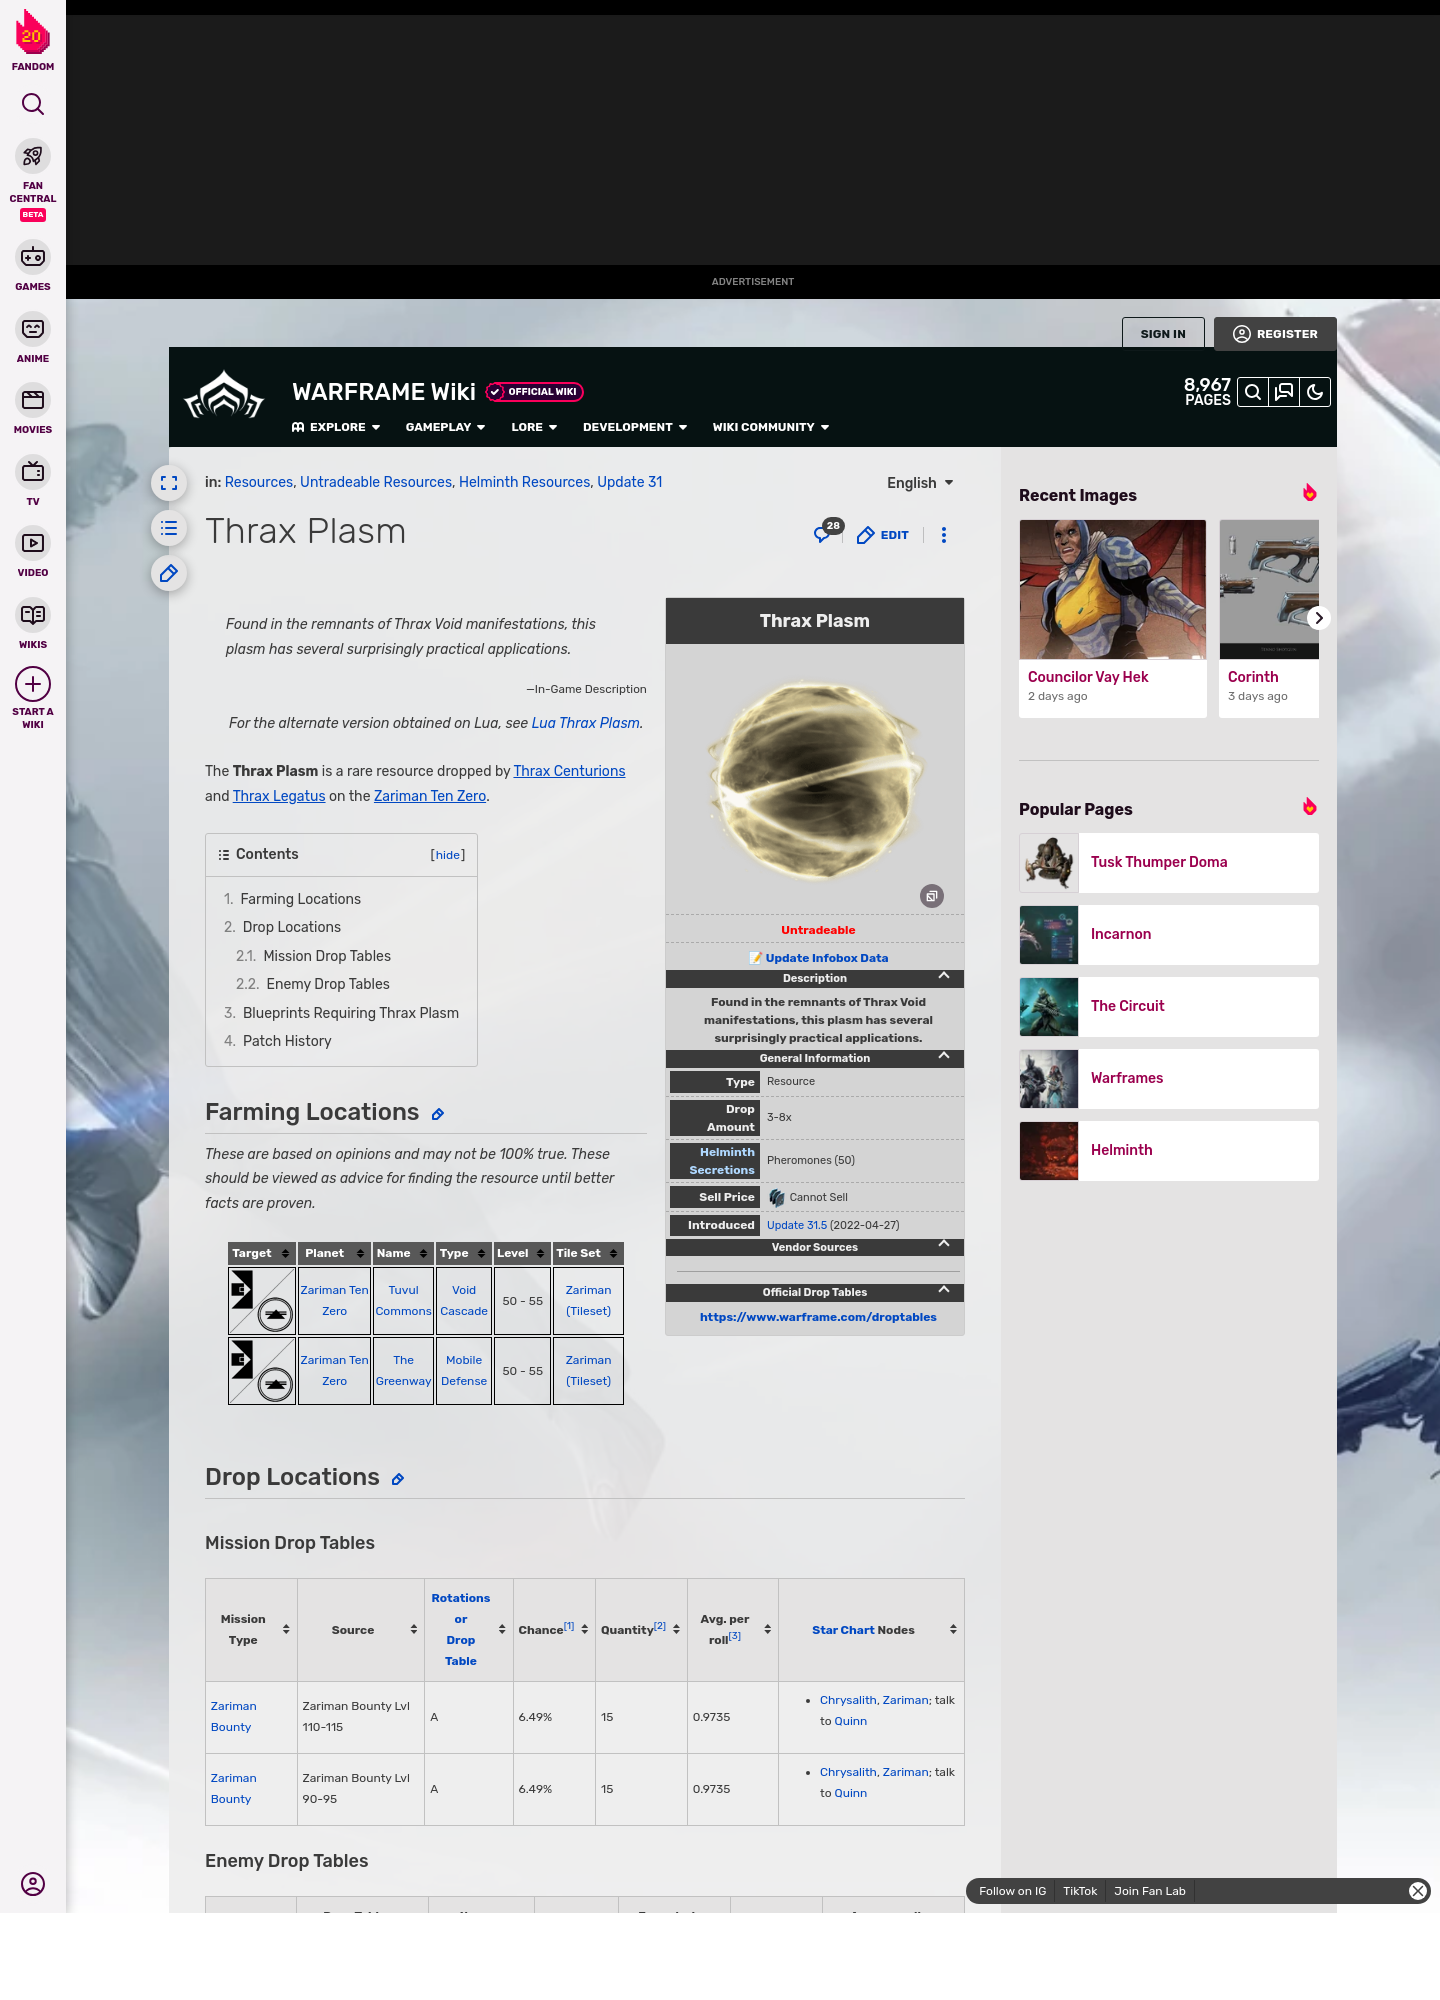Screen dimensions: 1440x2000
Task: Open Helminth Resources category link
Action: pos(524,482)
